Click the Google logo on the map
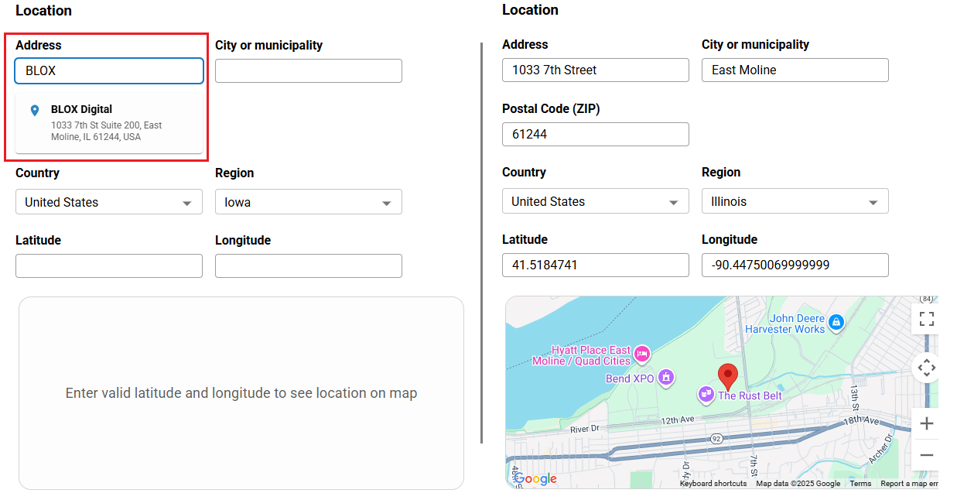Screen dimensions: 957x500 click(x=536, y=479)
